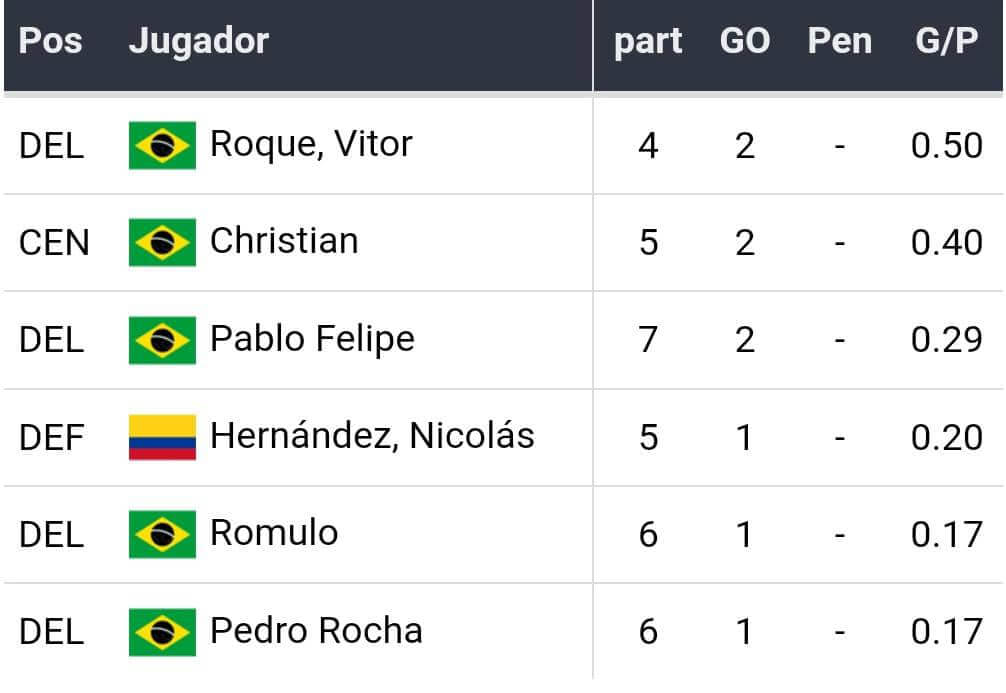The image size is (1006, 693).
Task: Click Brazil flag next to Christian
Action: (x=162, y=243)
